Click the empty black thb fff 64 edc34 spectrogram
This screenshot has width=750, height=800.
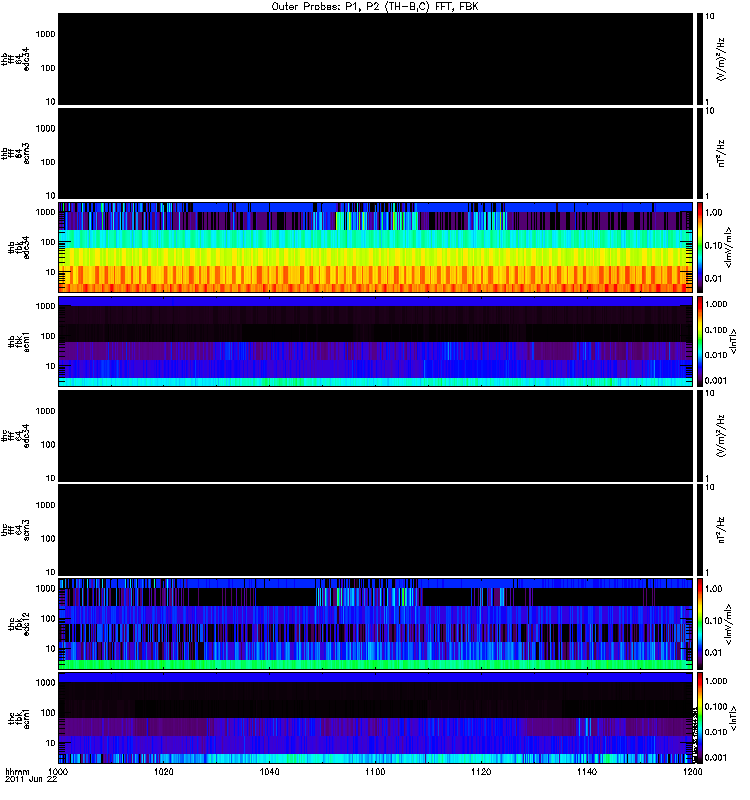click(376, 59)
